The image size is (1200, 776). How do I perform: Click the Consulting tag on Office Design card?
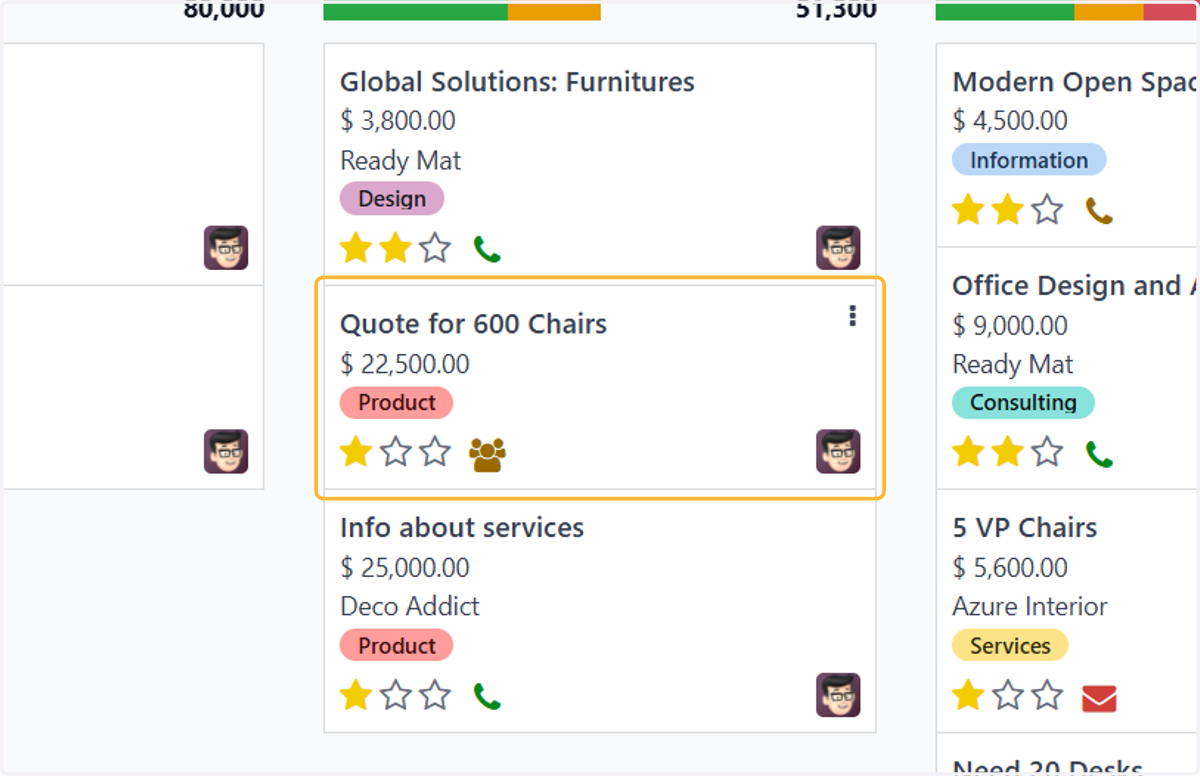pos(1023,403)
